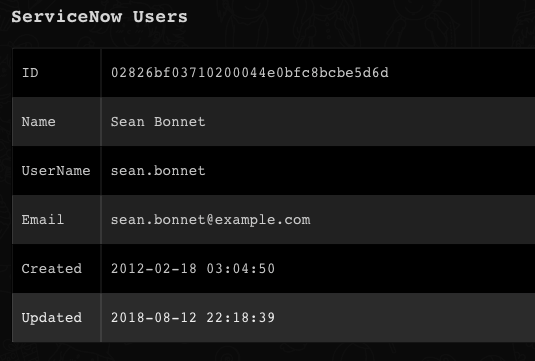The width and height of the screenshot is (535, 361).
Task: Click the first name Sean in Name row
Action: point(128,121)
